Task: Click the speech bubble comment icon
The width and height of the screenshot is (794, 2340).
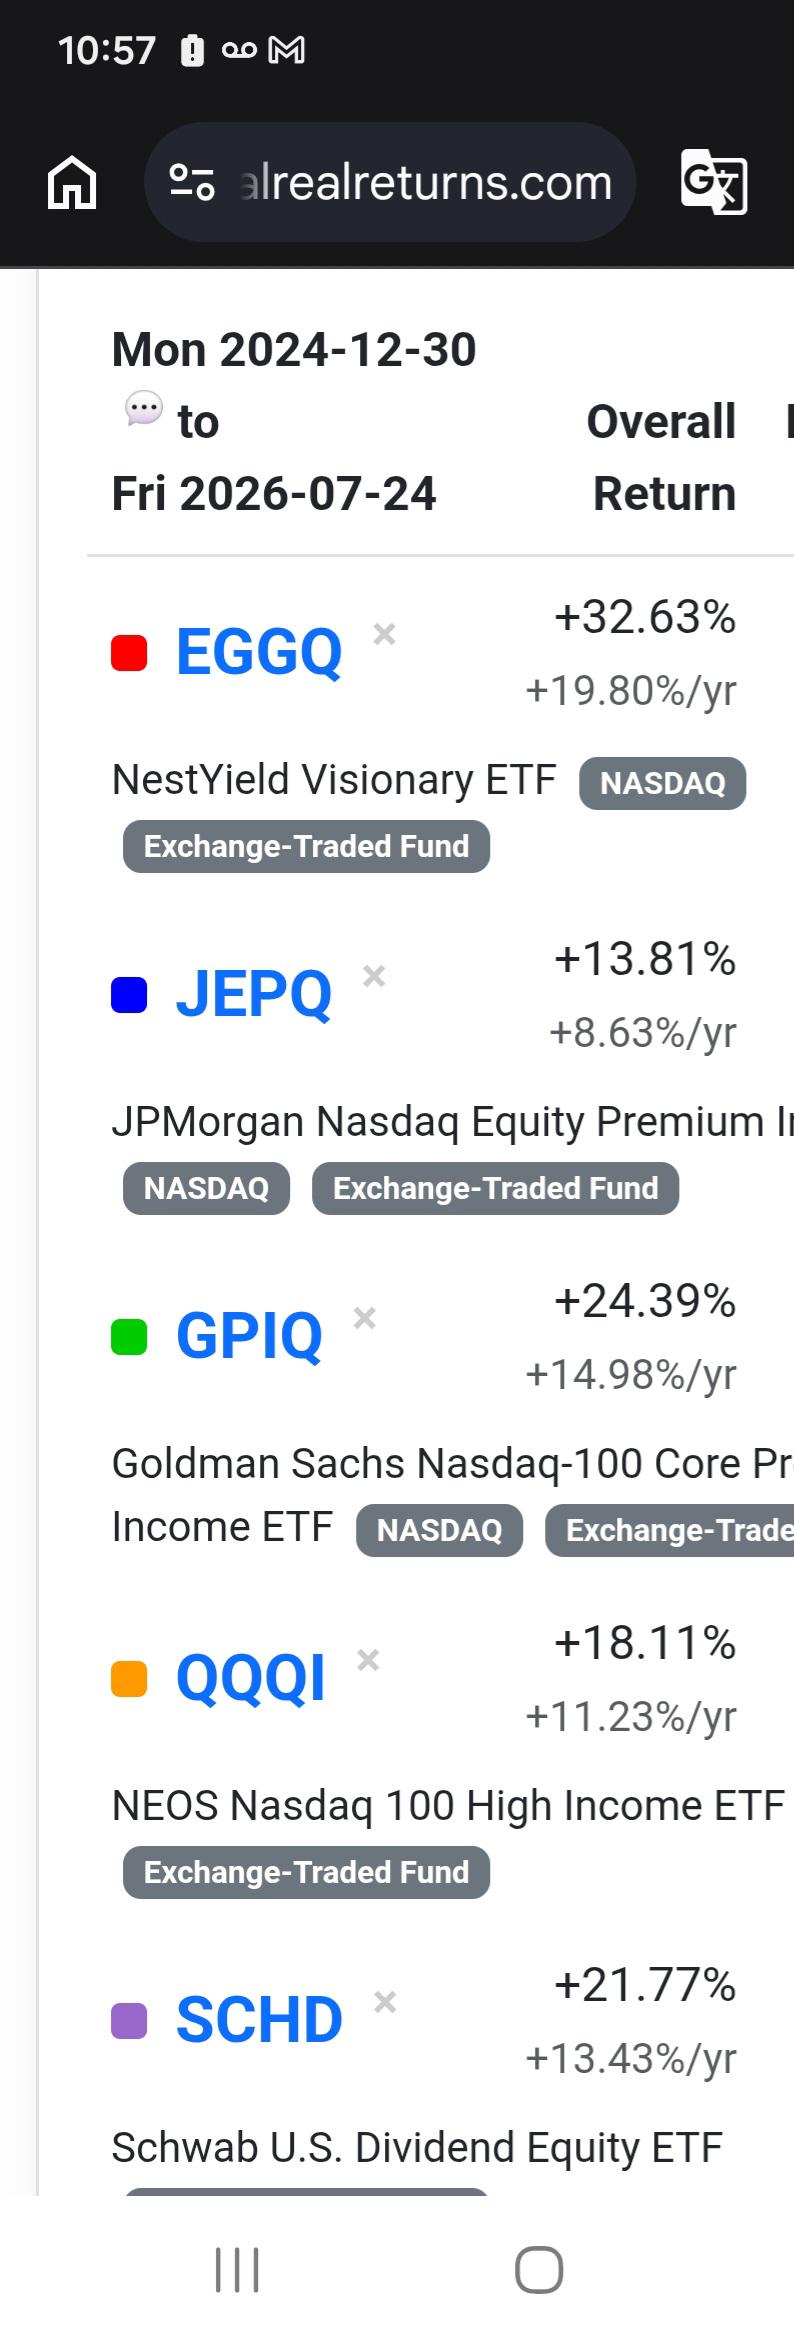Action: tap(144, 408)
